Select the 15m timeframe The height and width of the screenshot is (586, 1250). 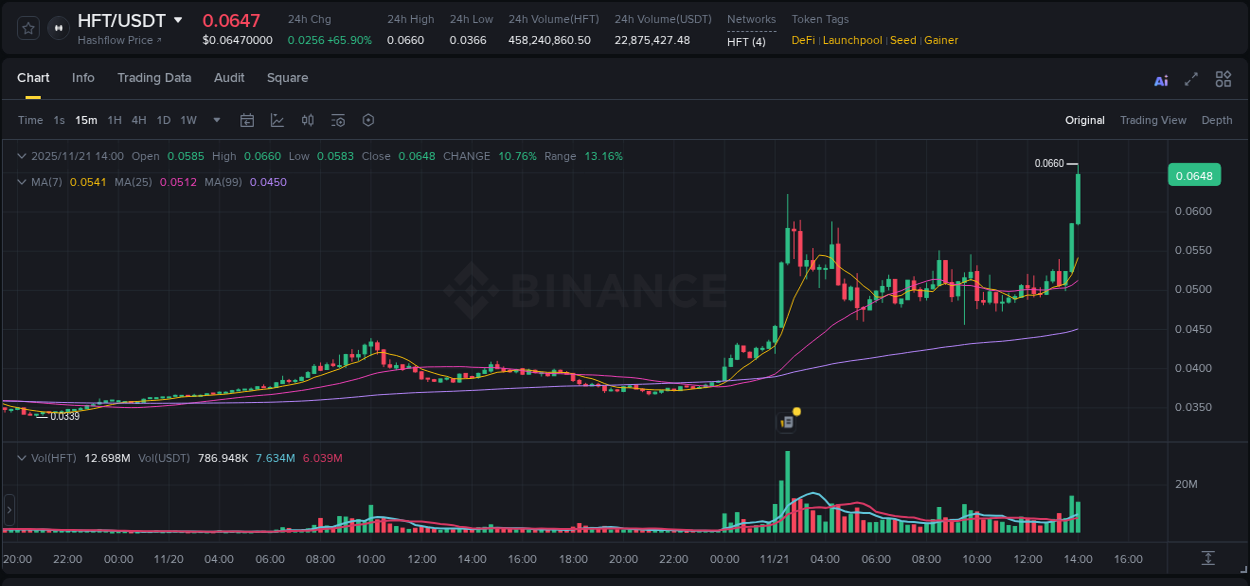86,120
